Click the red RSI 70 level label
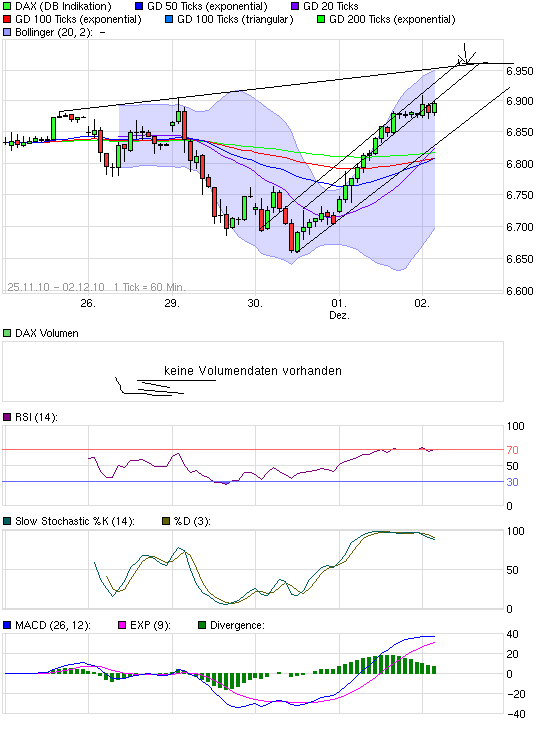This screenshot has width=545, height=748. (513, 450)
